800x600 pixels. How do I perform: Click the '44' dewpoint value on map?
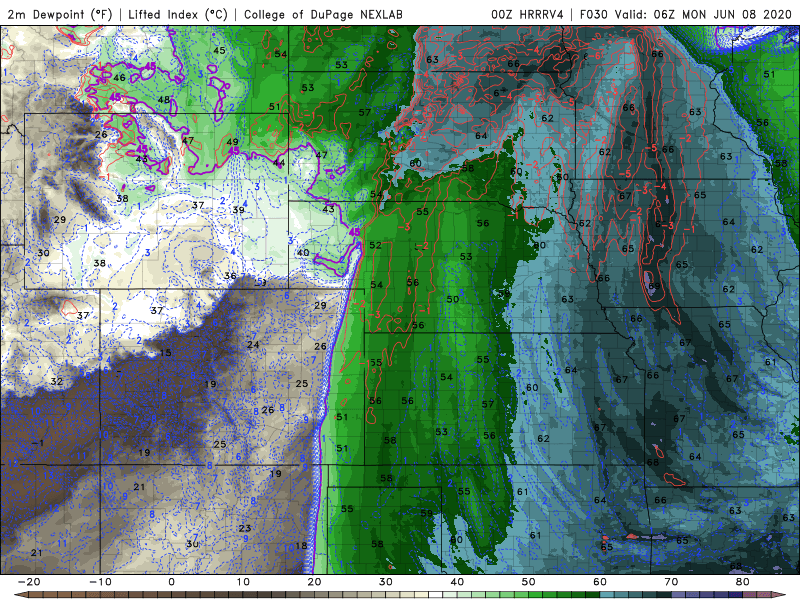279,163
